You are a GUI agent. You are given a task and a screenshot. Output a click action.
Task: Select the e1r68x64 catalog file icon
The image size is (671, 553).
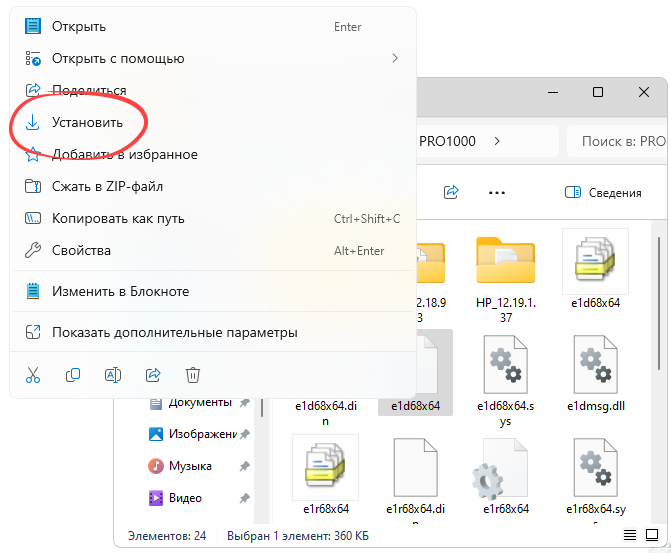(x=325, y=467)
